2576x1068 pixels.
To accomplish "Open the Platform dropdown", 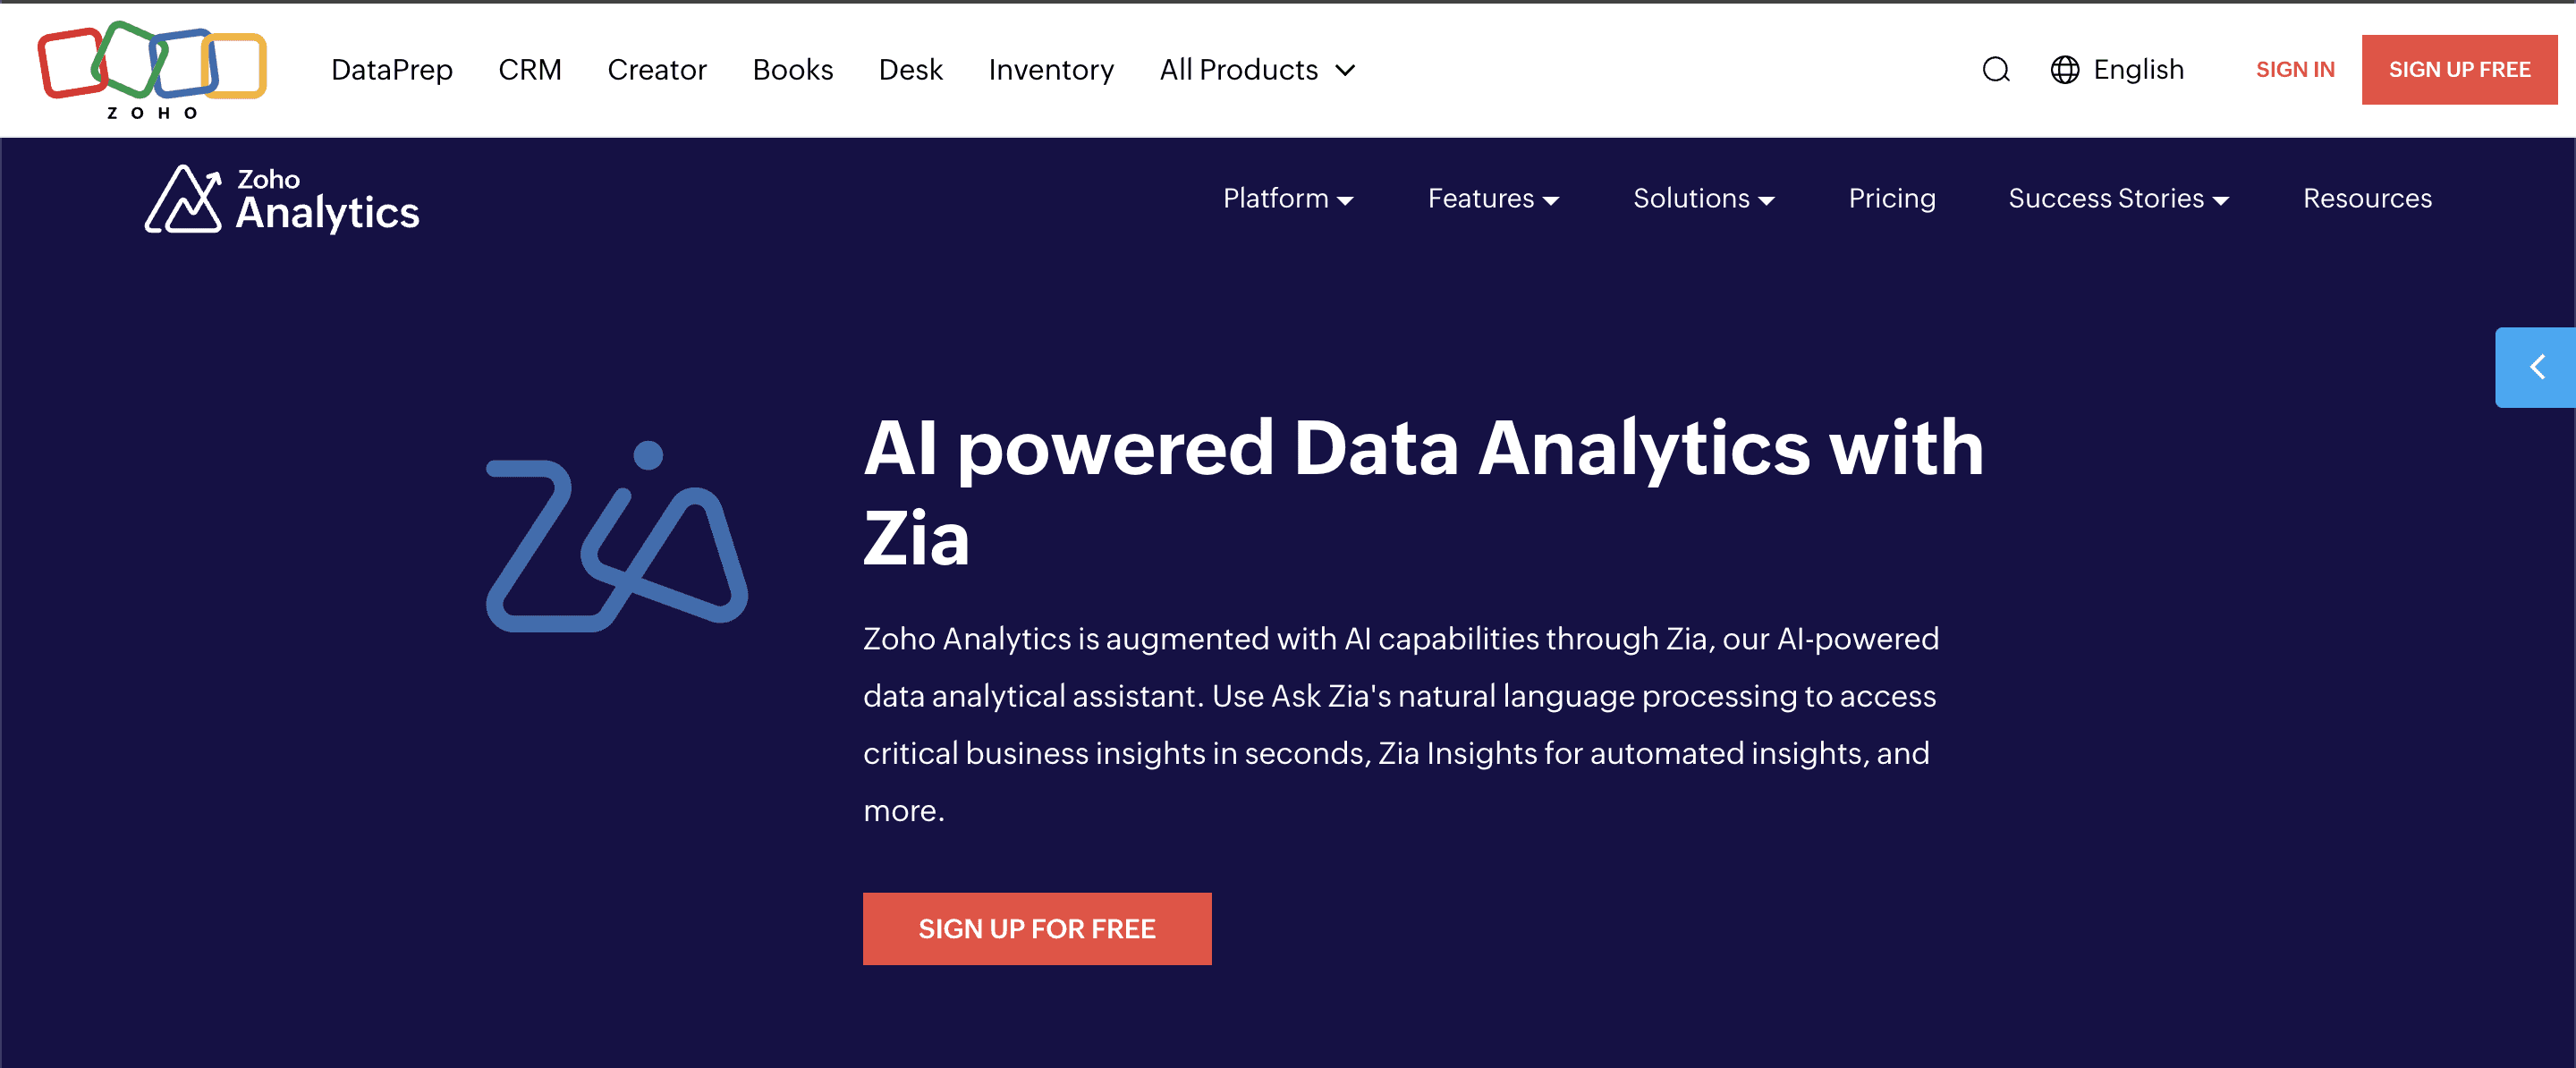I will [1288, 198].
